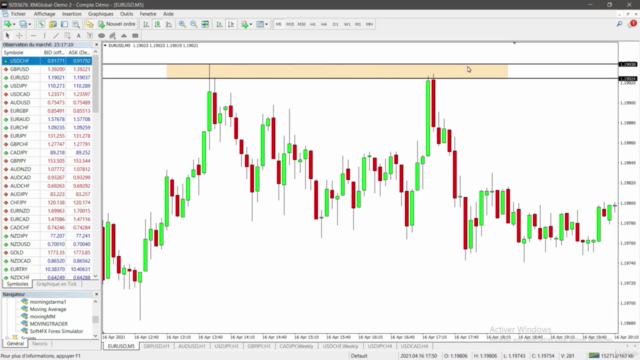Select the GOLD row in Market Watch
Viewport: 640px width, 360px height.
click(x=47, y=253)
